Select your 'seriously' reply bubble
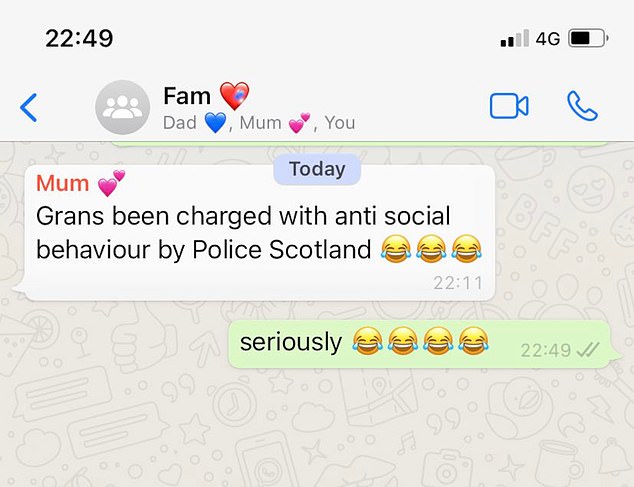This screenshot has width=634, height=487. click(x=421, y=344)
